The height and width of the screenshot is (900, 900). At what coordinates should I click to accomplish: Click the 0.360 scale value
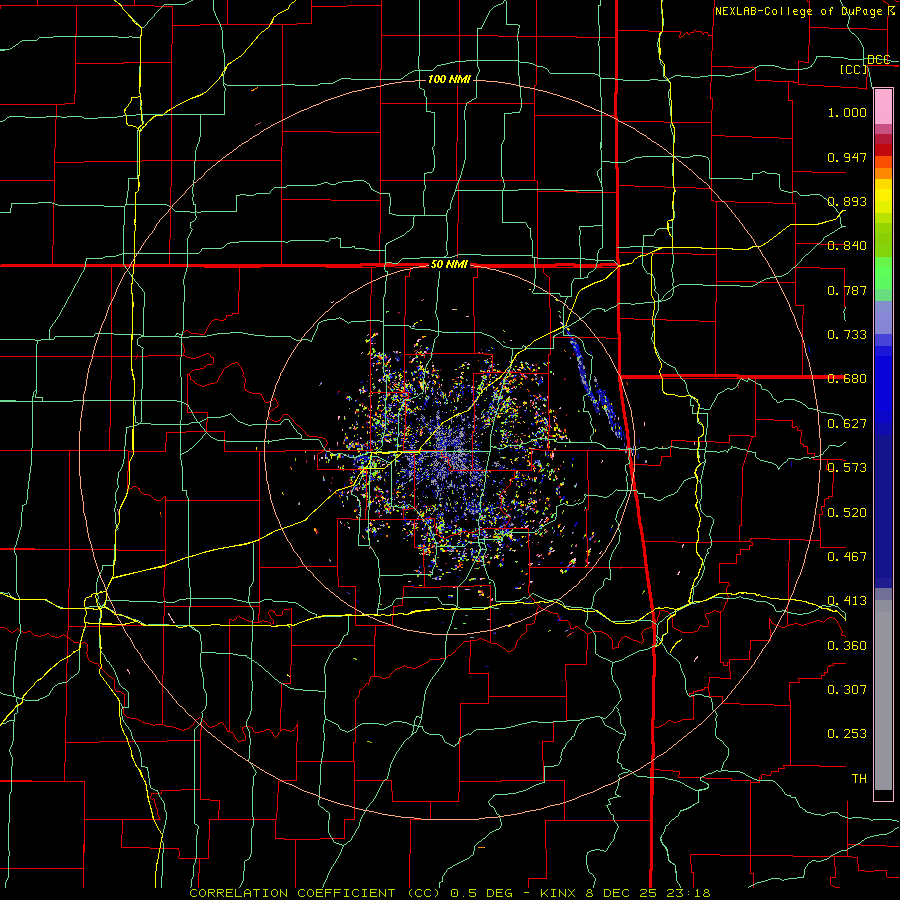pos(847,646)
